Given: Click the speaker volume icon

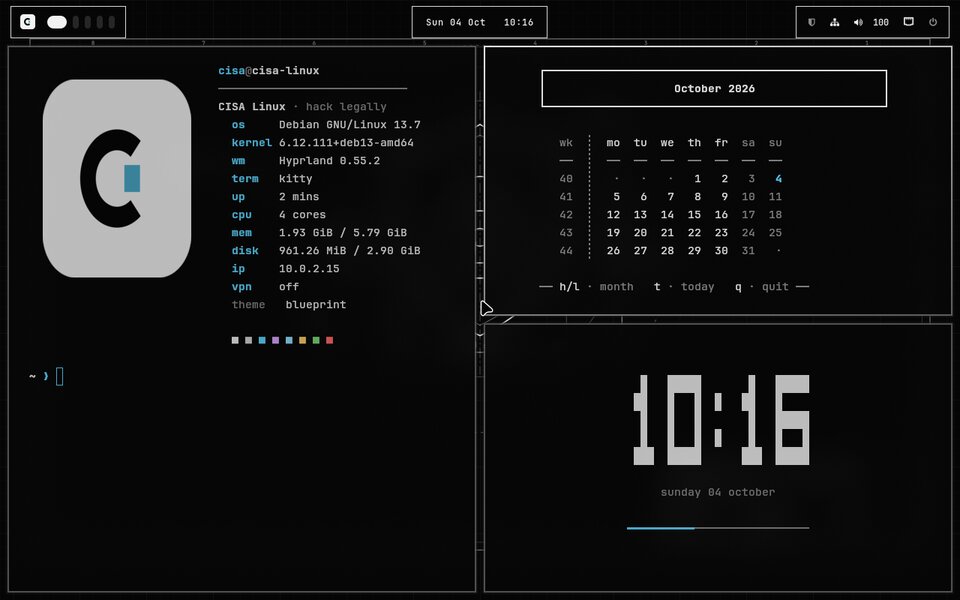Looking at the screenshot, I should (x=858, y=22).
